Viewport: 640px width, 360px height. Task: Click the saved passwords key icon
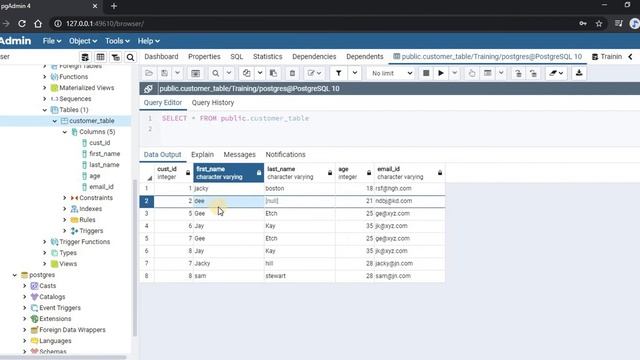pyautogui.click(x=583, y=24)
